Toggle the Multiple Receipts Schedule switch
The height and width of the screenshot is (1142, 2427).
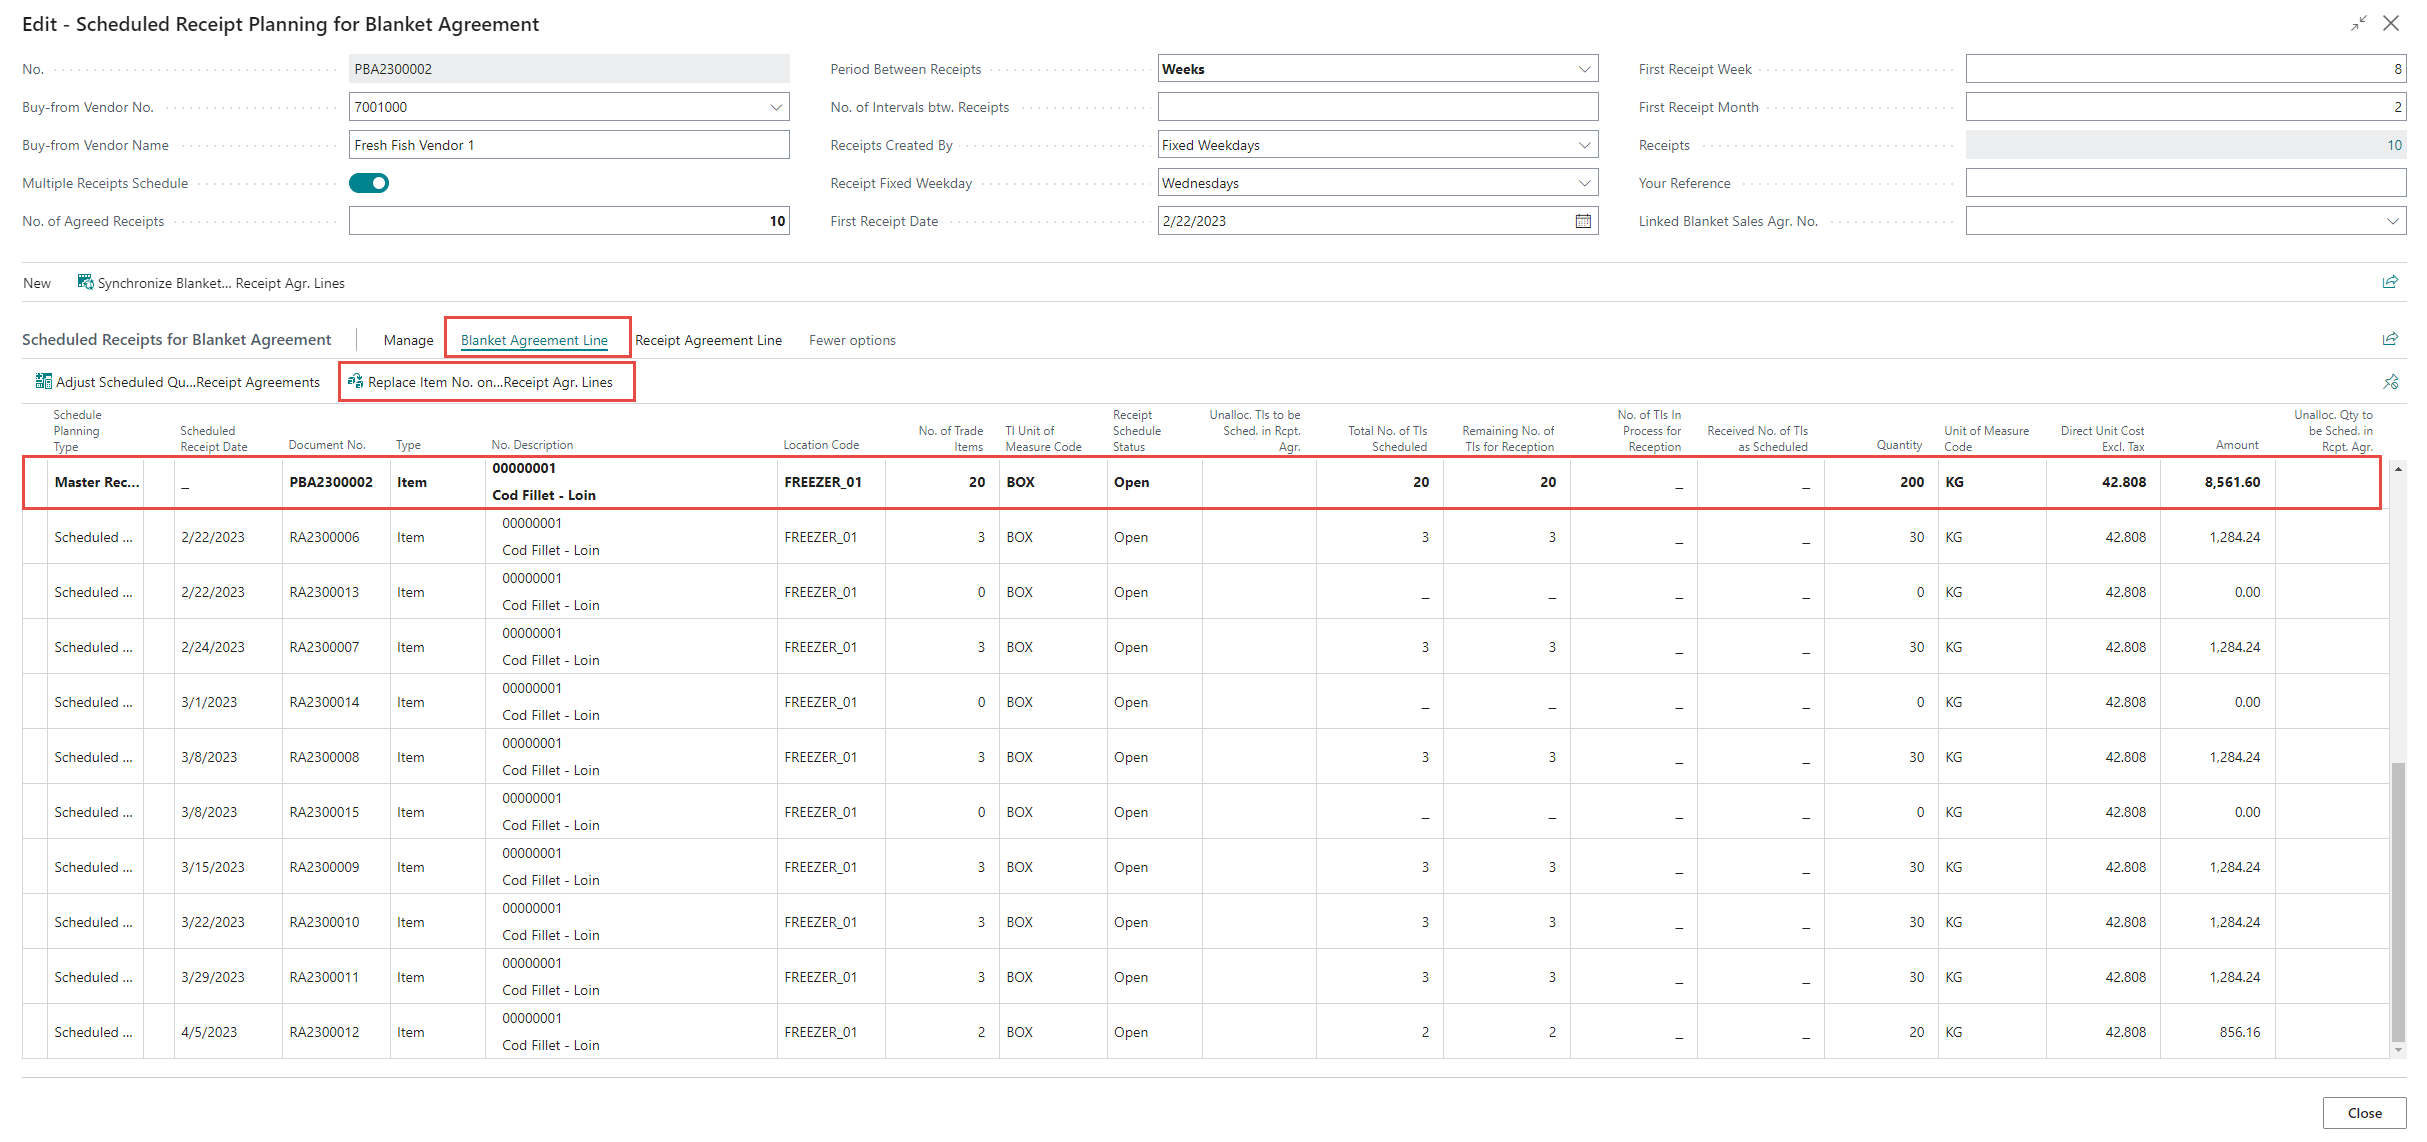coord(369,183)
